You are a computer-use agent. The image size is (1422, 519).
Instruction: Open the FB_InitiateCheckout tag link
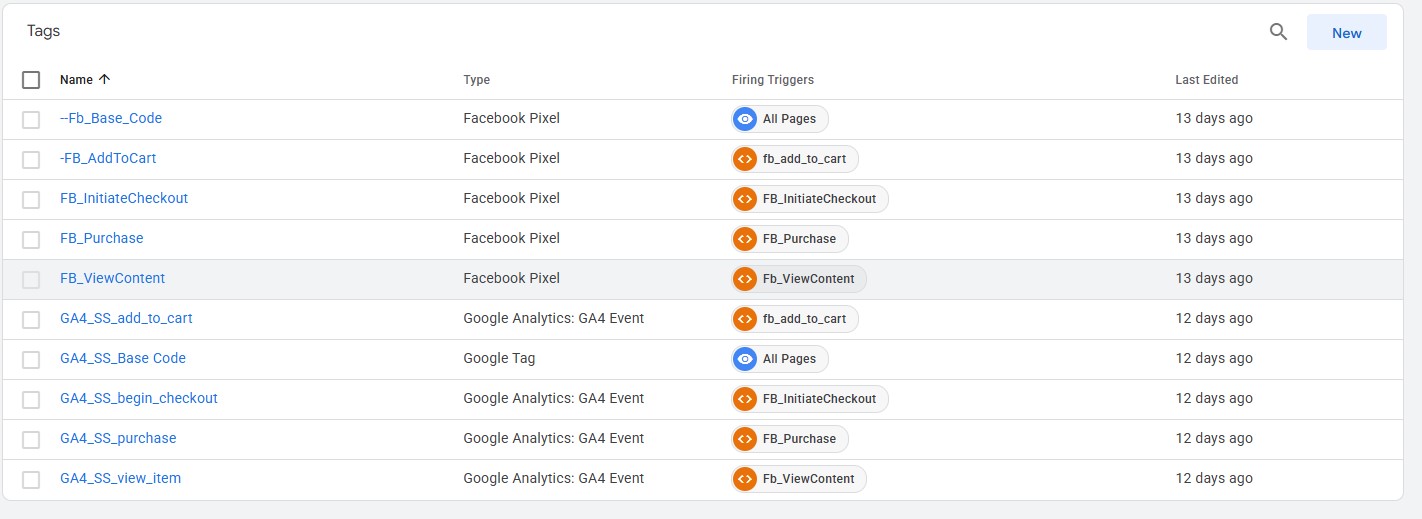point(124,199)
